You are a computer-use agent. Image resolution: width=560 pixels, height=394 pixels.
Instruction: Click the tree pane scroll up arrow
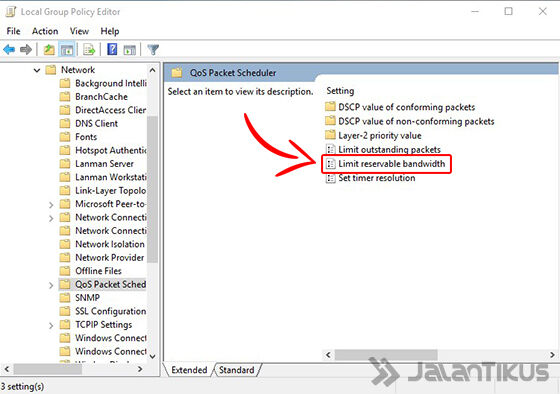(152, 70)
